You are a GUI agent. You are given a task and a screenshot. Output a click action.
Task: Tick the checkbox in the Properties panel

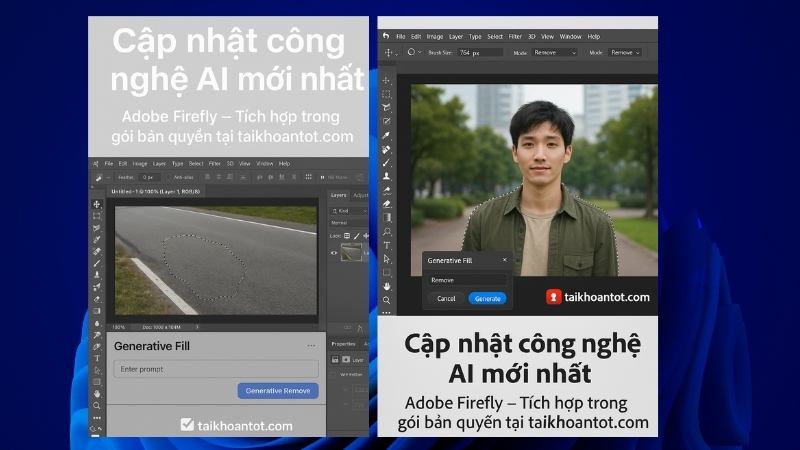[336, 374]
